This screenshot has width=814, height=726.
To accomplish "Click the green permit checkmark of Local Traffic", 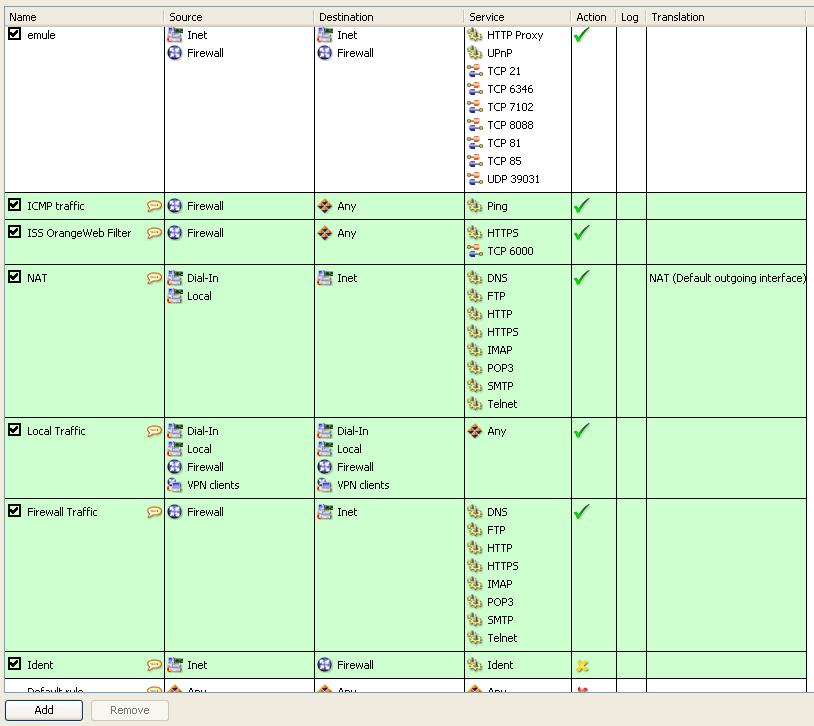I will click(x=582, y=431).
